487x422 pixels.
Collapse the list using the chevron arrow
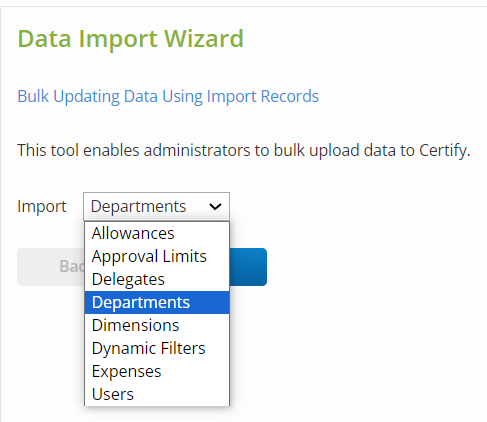coord(215,207)
